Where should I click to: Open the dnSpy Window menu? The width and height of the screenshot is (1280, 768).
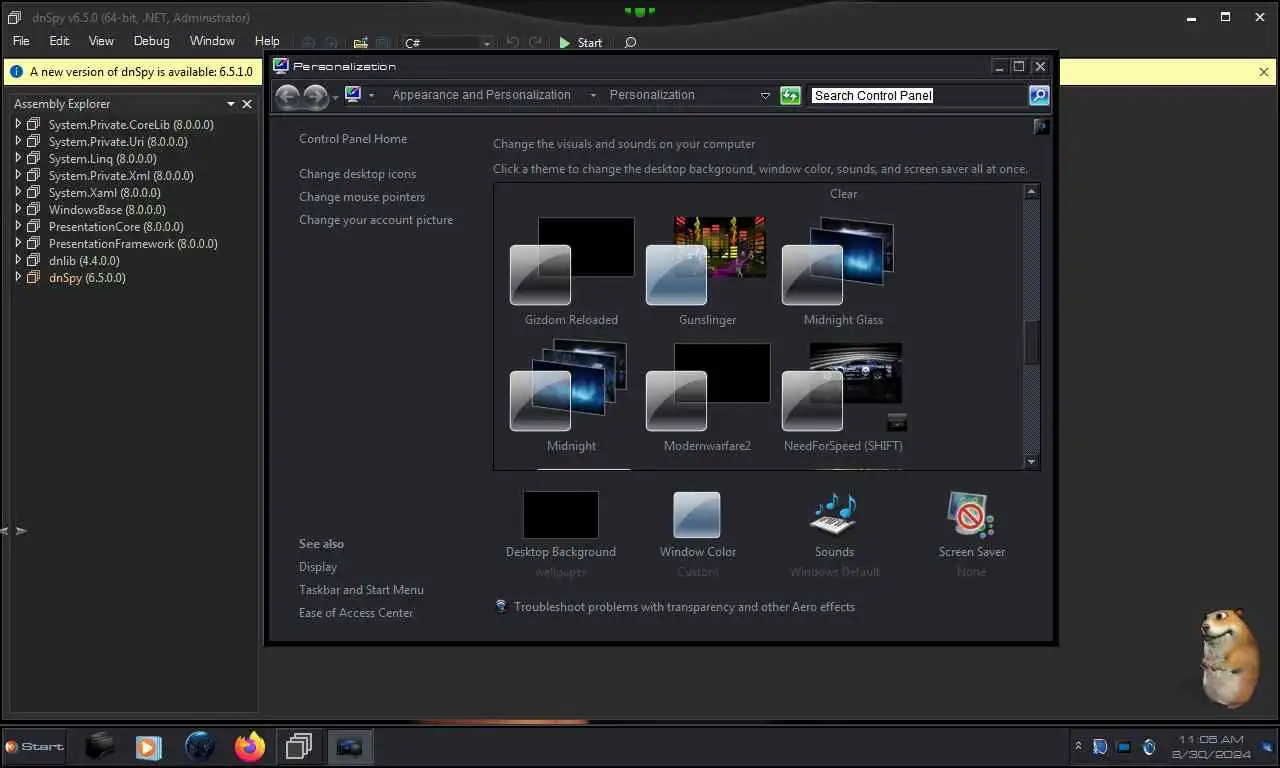coord(212,41)
